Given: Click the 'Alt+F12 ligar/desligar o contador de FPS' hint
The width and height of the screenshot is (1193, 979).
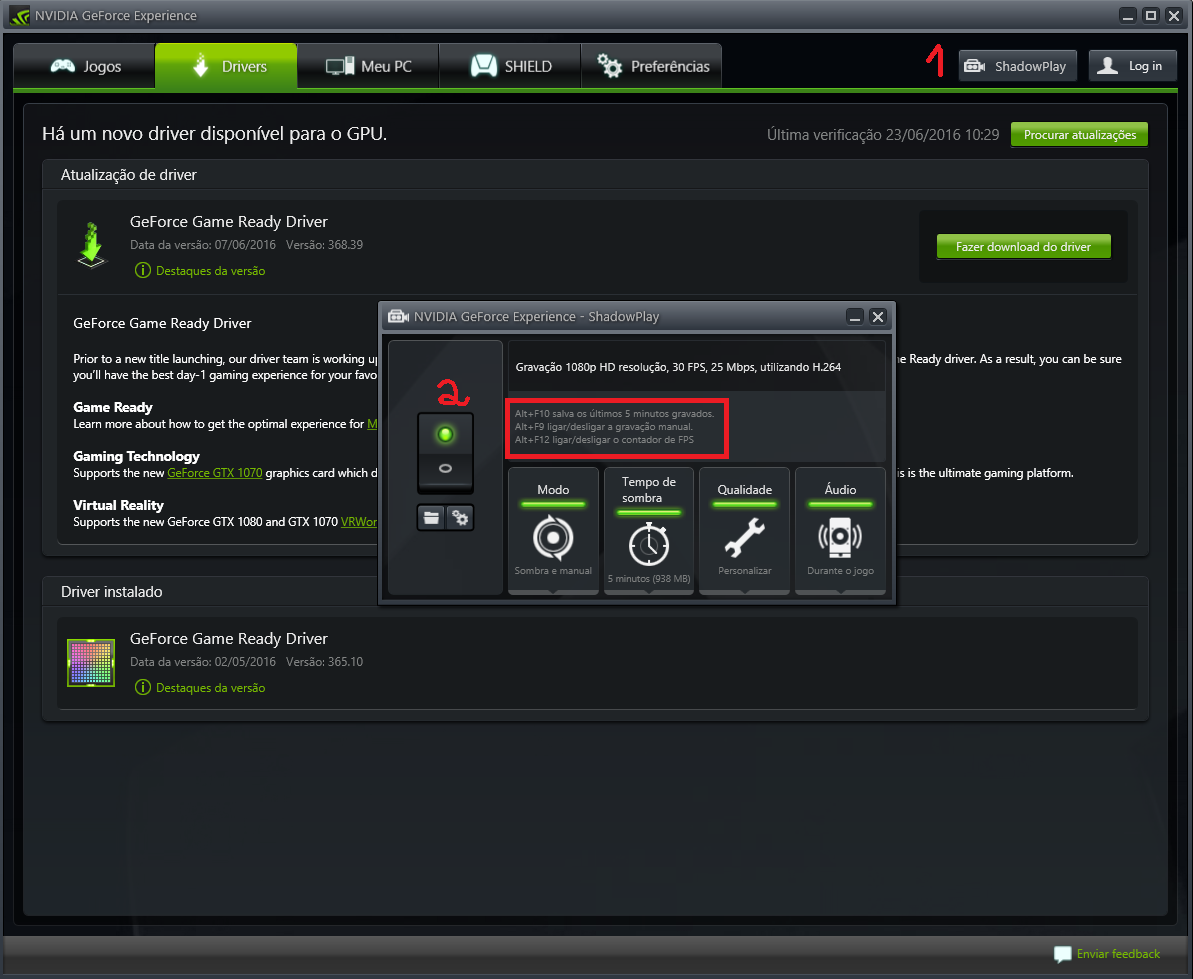Looking at the screenshot, I should tap(604, 440).
